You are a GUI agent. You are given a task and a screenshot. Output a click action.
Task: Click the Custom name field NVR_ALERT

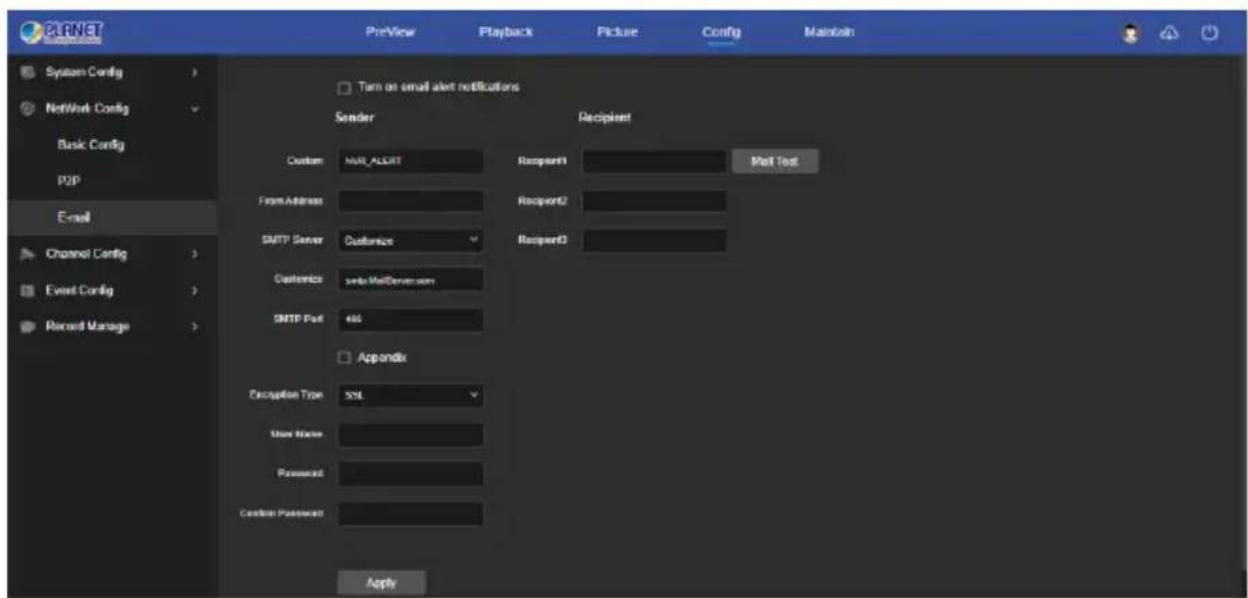point(410,161)
